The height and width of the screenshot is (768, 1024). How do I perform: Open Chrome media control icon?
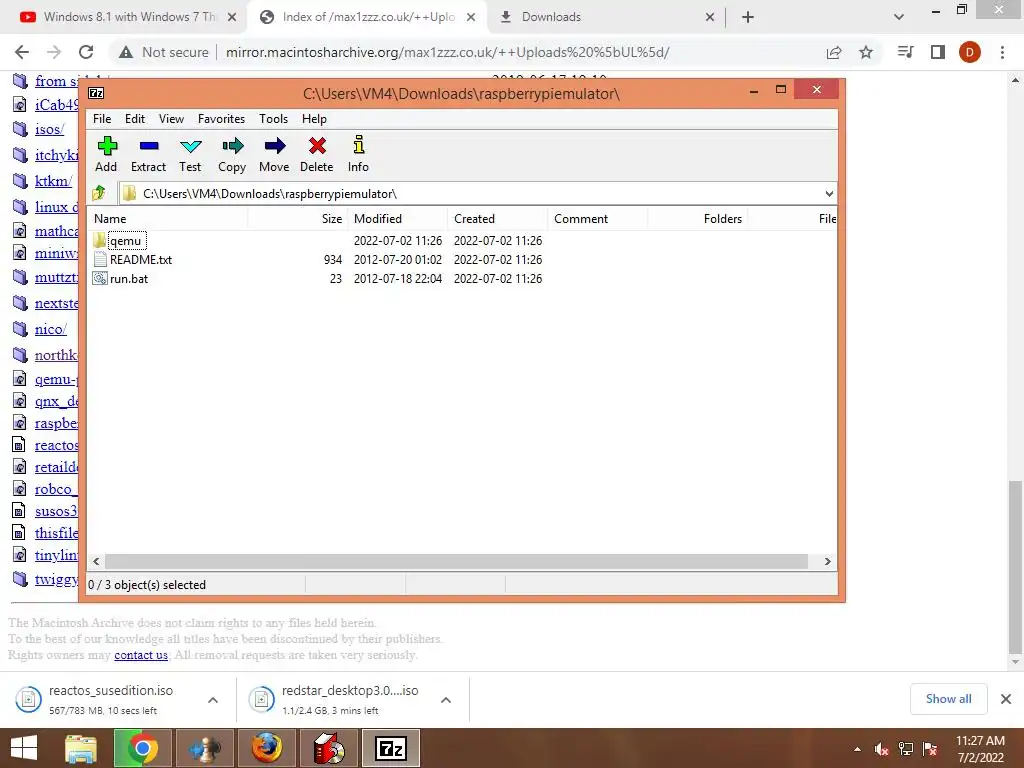pyautogui.click(x=905, y=52)
